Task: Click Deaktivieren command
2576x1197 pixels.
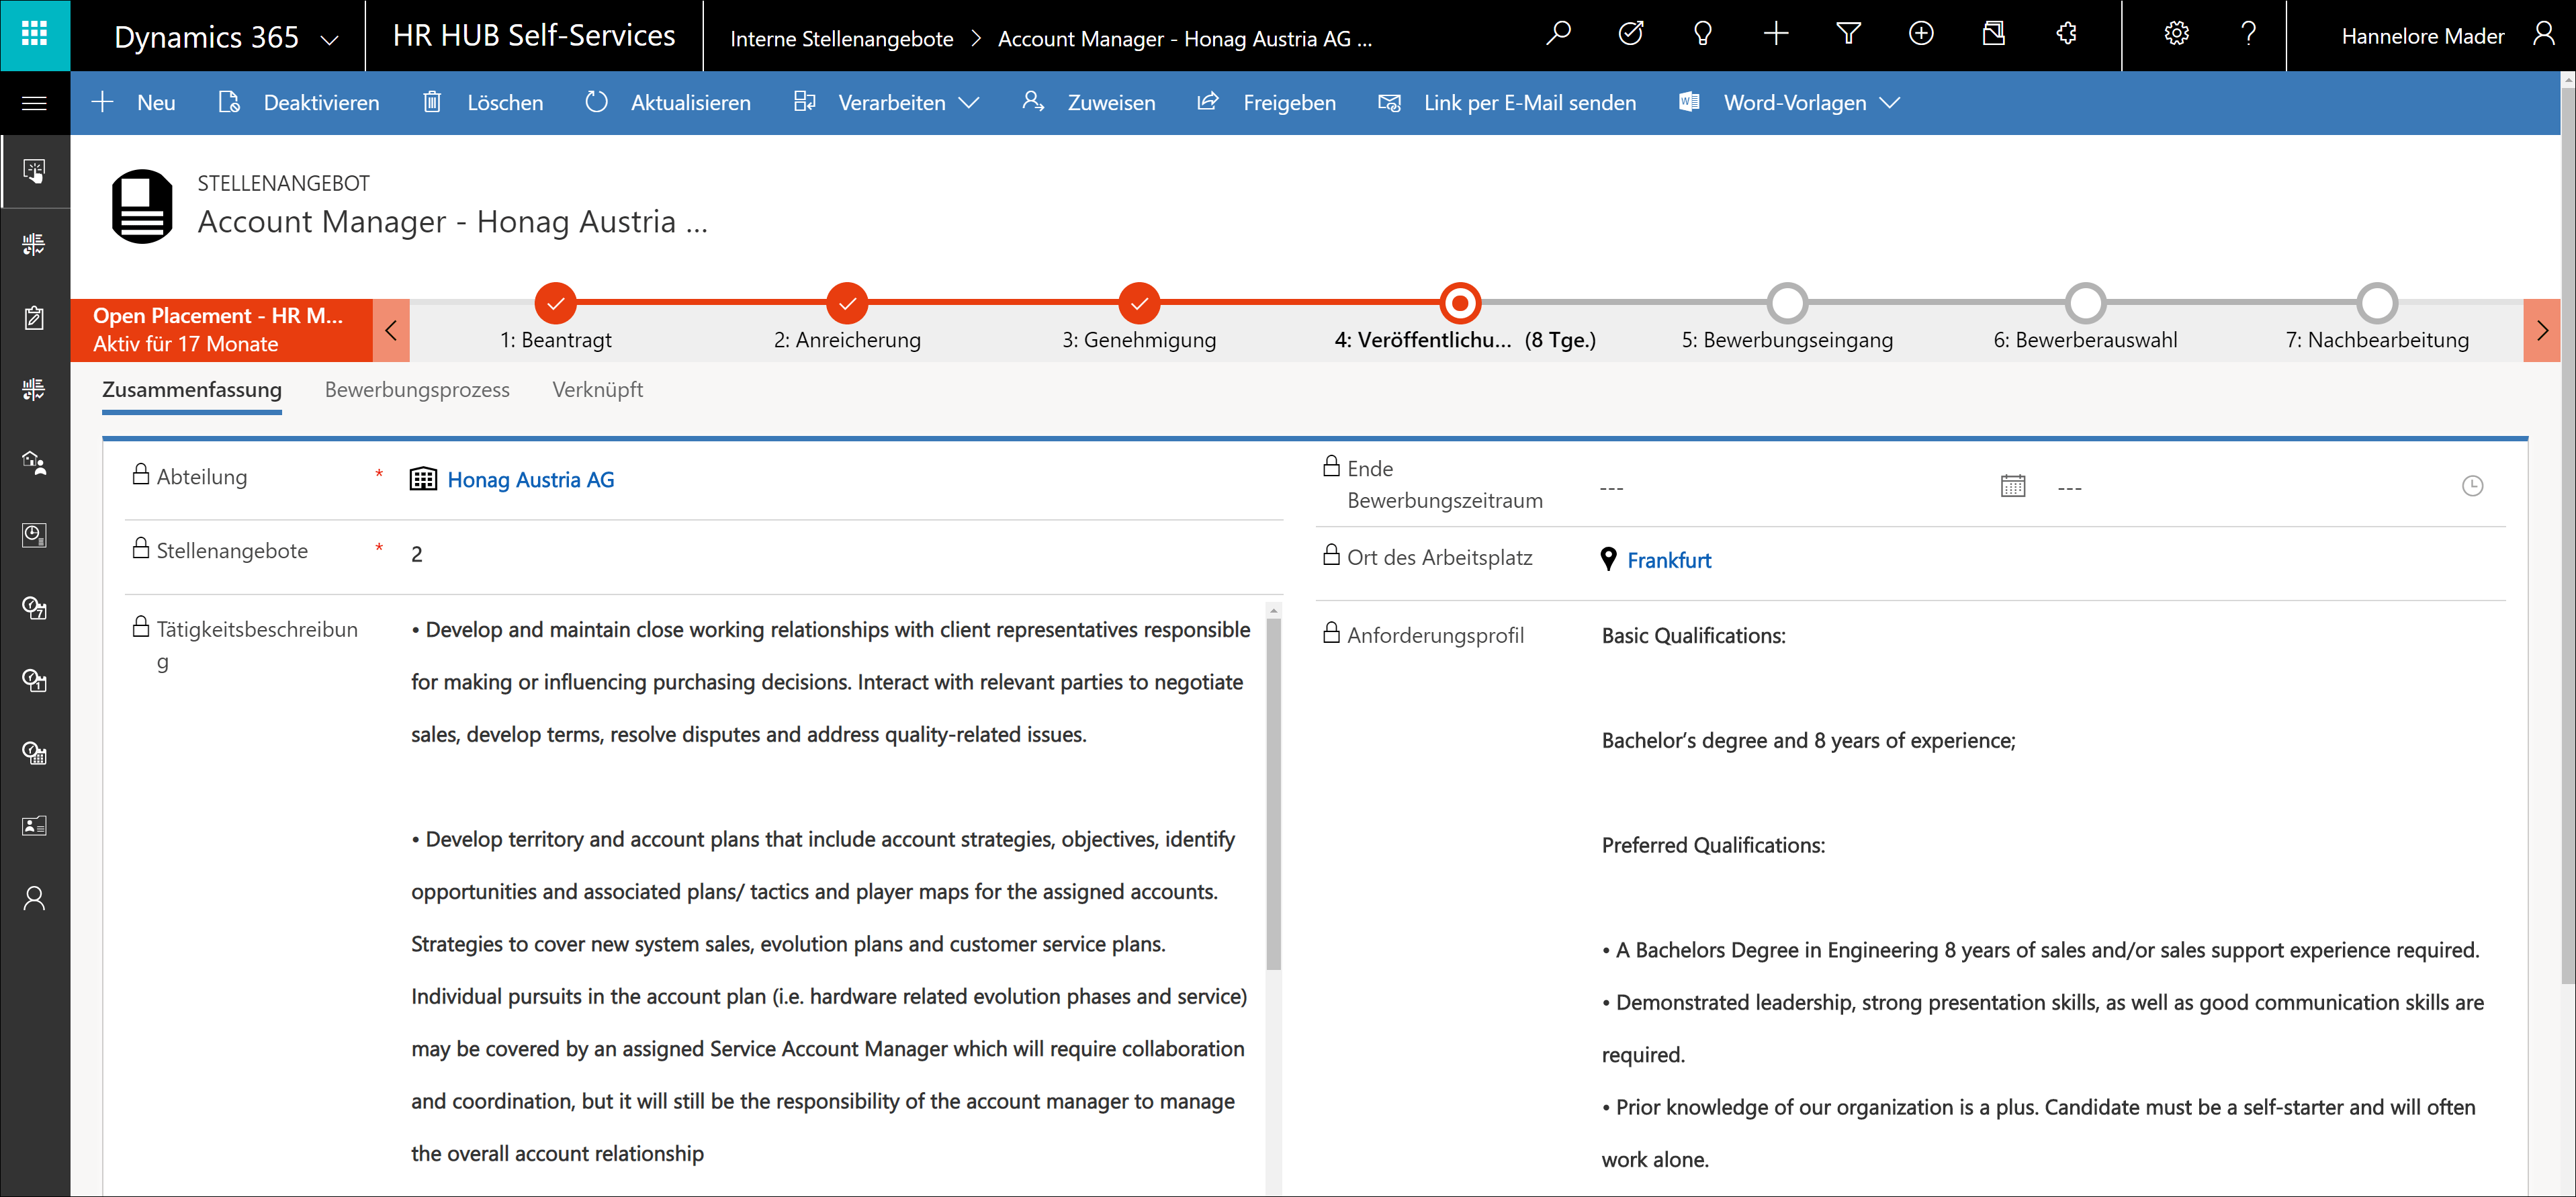Action: click(299, 103)
